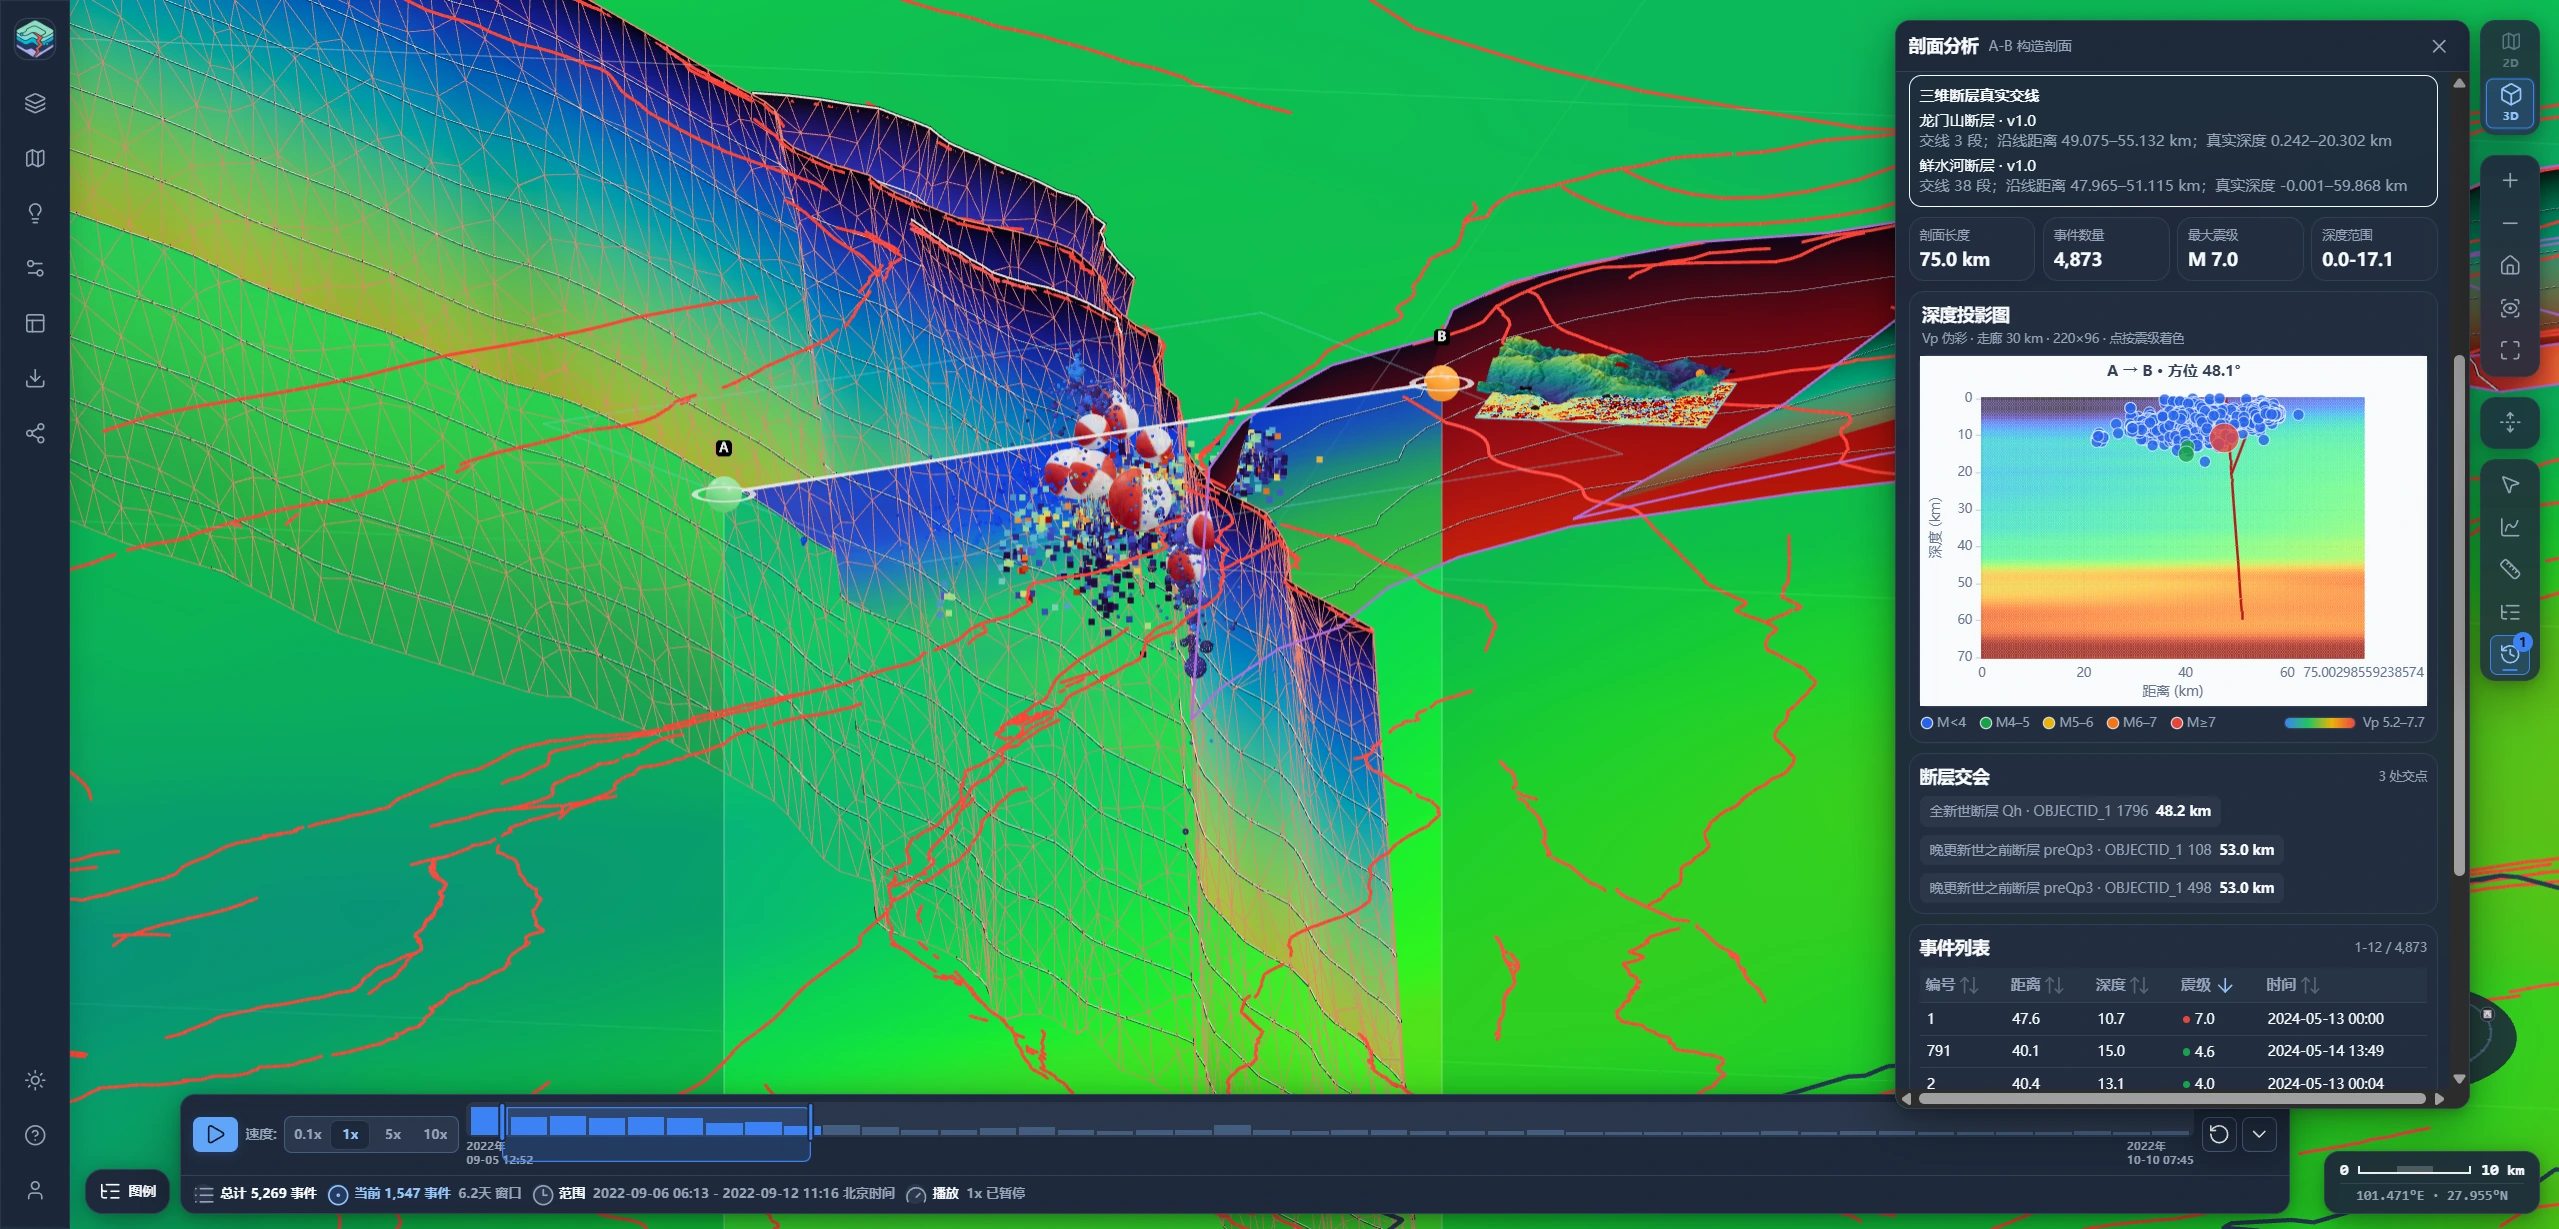Play the timeline animation

[215, 1134]
